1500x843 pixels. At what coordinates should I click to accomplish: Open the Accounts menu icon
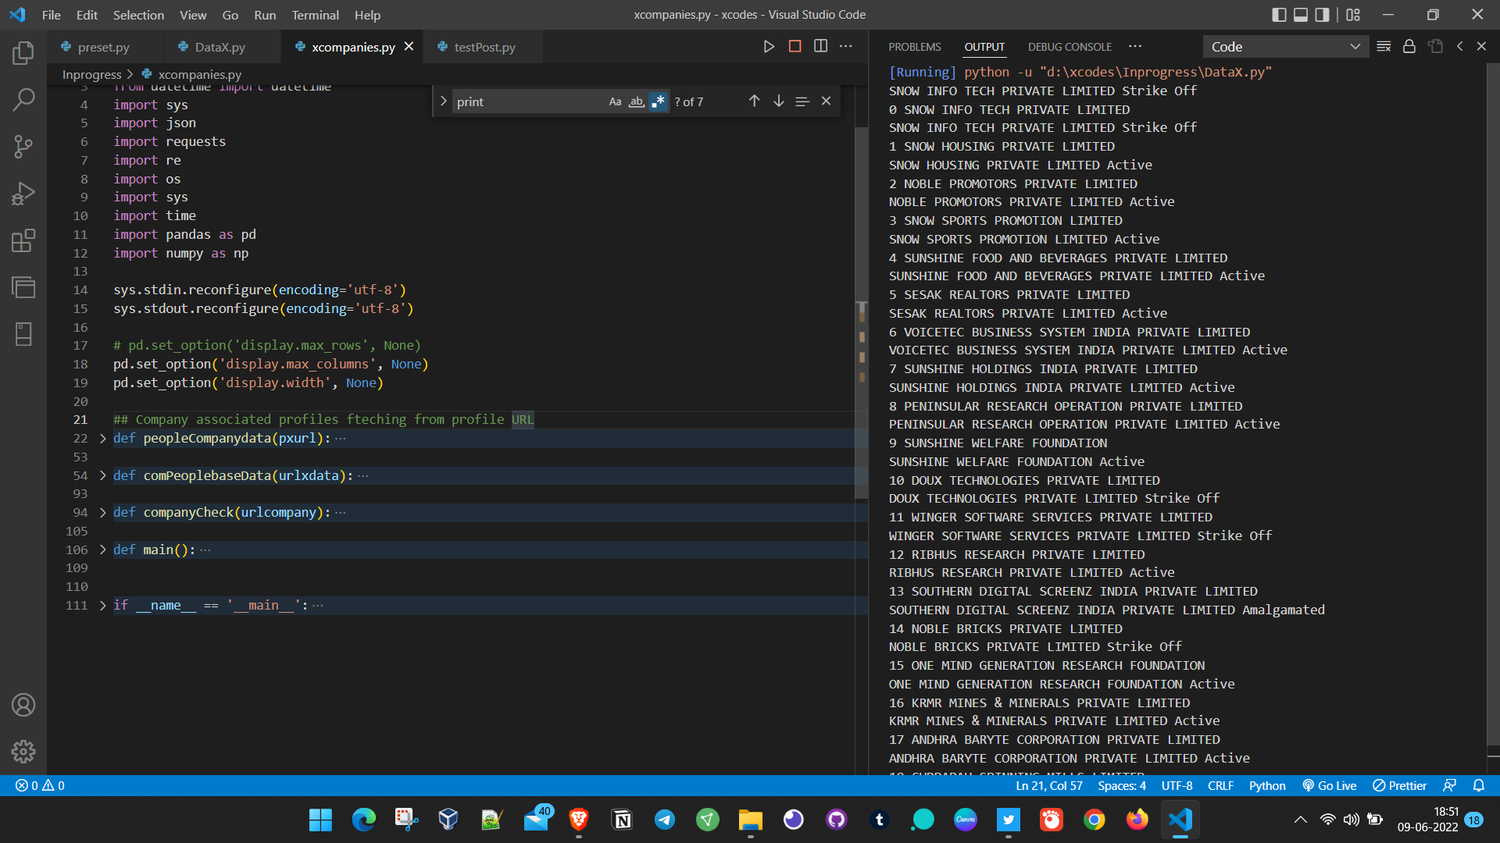point(23,705)
